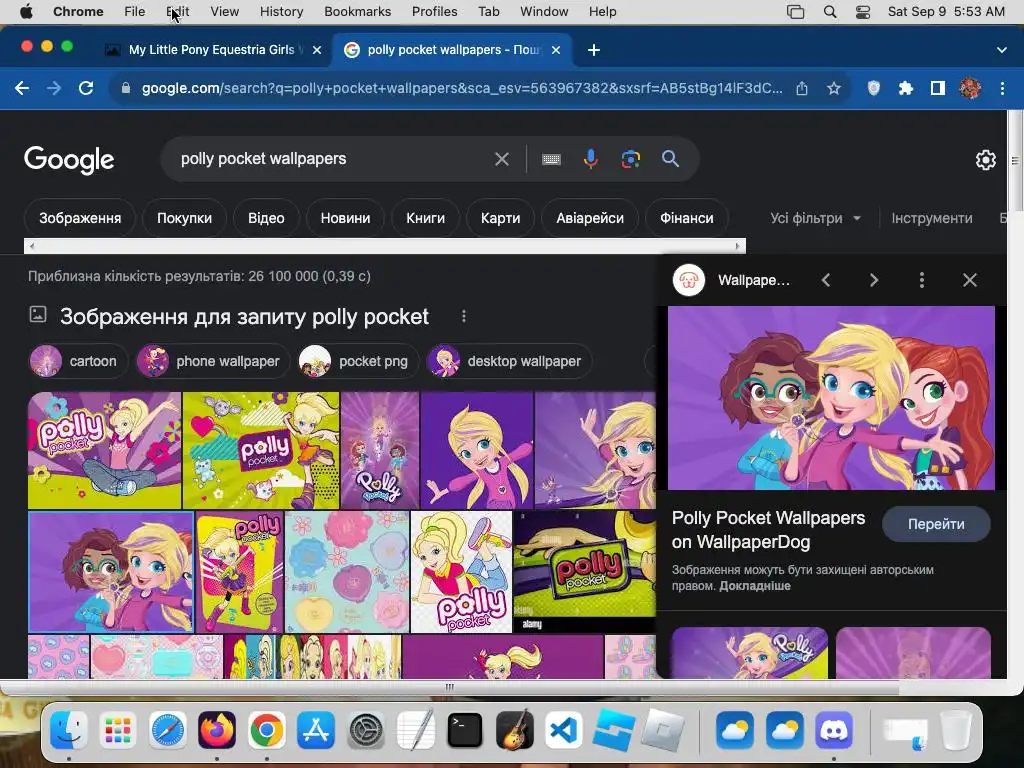This screenshot has width=1024, height=768.
Task: Run search with the magnifying glass icon
Action: tap(670, 159)
